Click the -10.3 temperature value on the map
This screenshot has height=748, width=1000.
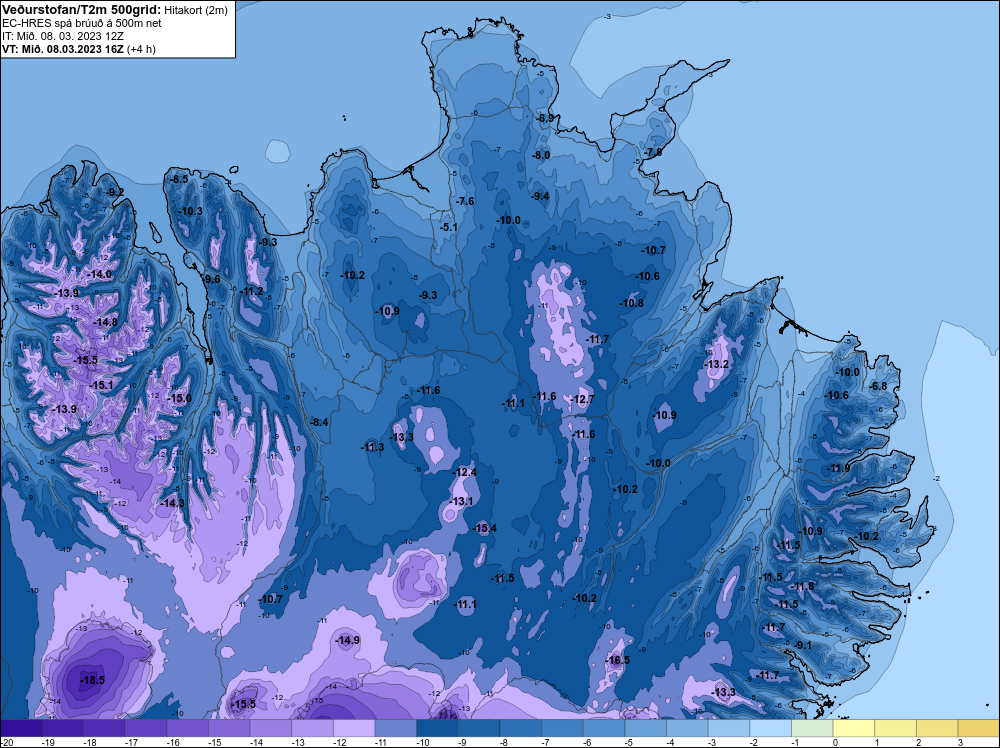click(x=190, y=211)
